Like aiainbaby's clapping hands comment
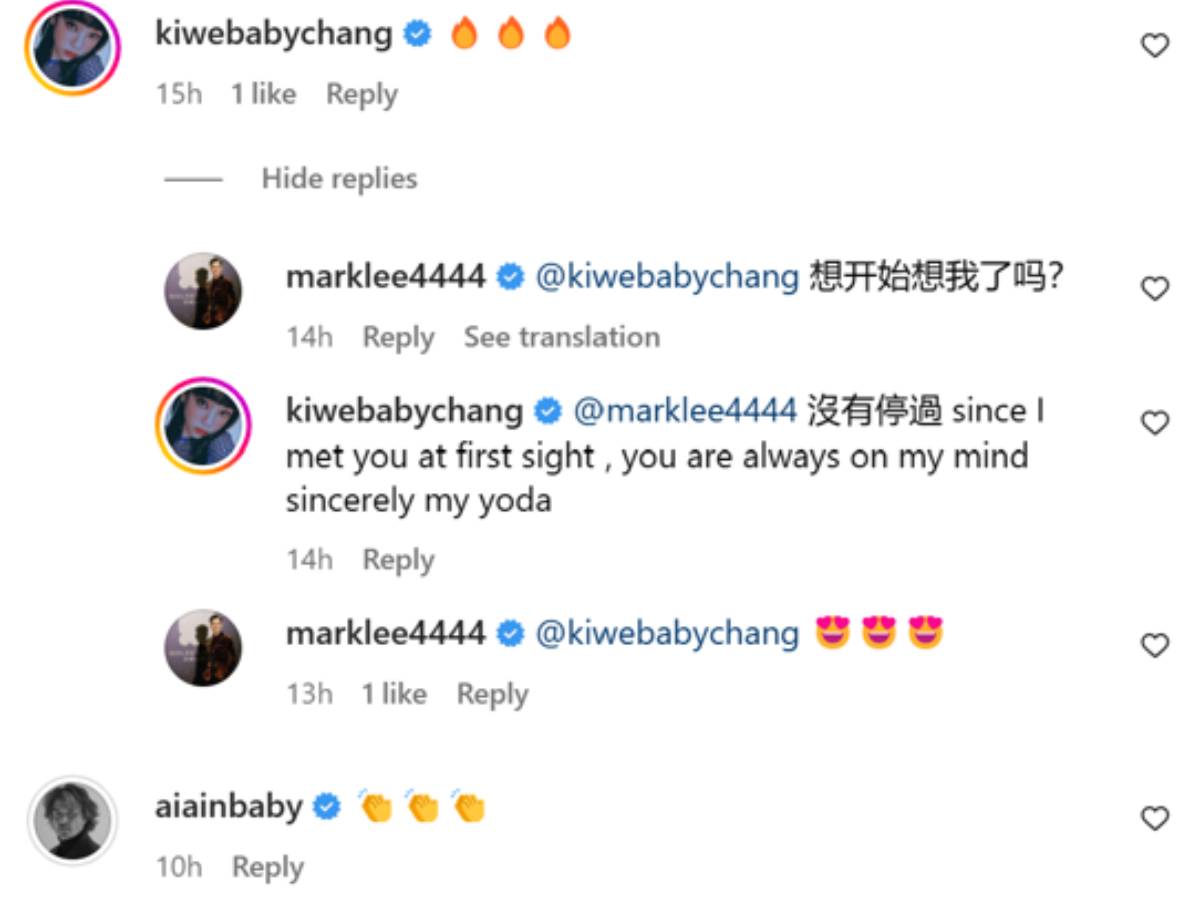The height and width of the screenshot is (900, 1200). (x=1155, y=819)
